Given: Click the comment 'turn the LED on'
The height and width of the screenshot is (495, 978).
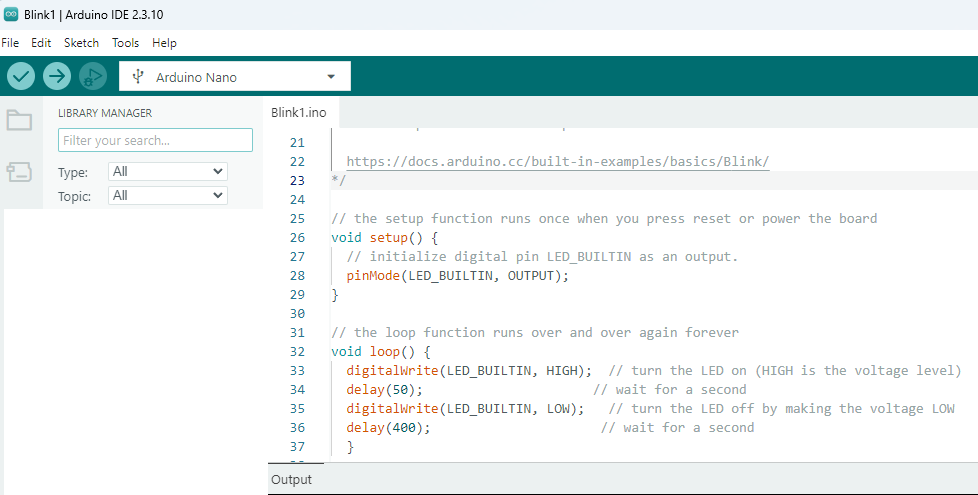Looking at the screenshot, I should (689, 370).
